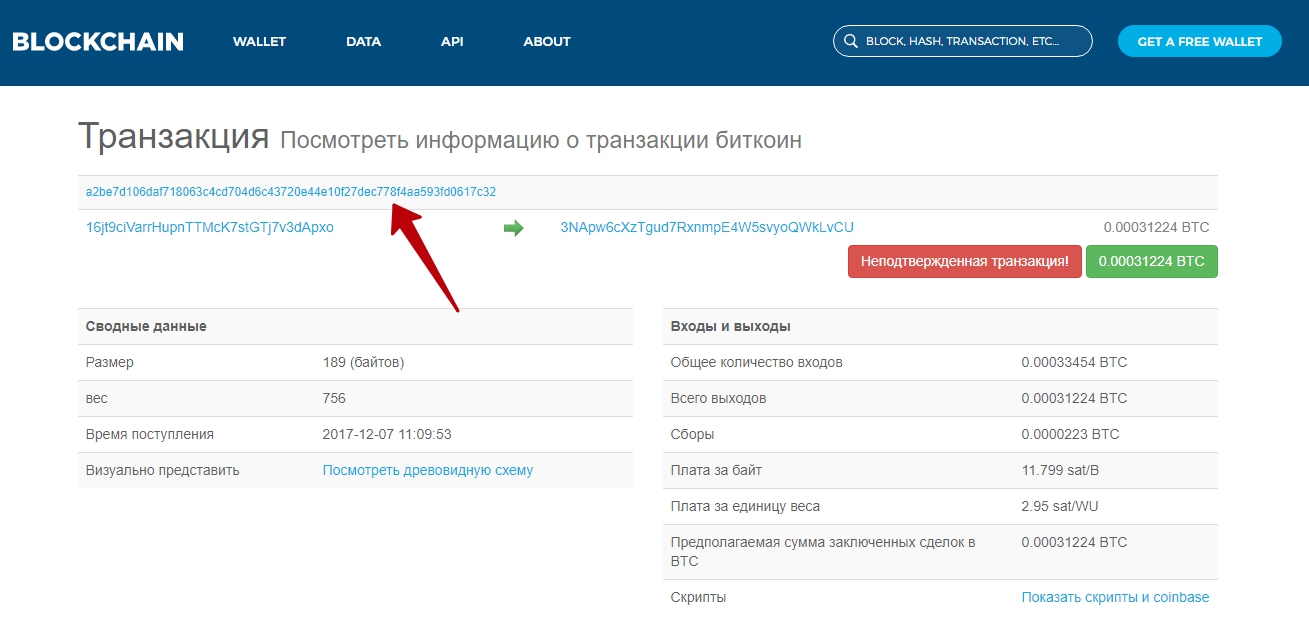
Task: Open the transaction hash link a2be7d106daf...
Action: 288,191
